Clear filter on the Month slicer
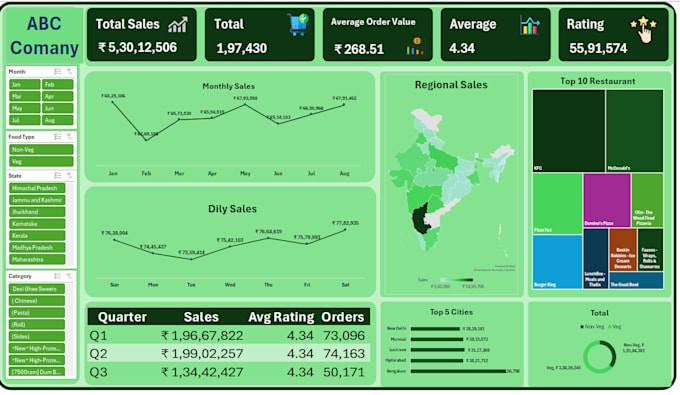680x395 pixels. pyautogui.click(x=69, y=71)
